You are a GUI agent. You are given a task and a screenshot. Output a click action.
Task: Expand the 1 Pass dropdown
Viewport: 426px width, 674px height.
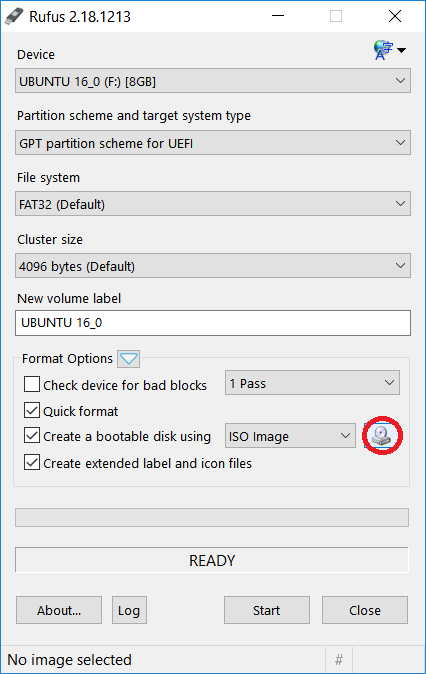pyautogui.click(x=312, y=383)
